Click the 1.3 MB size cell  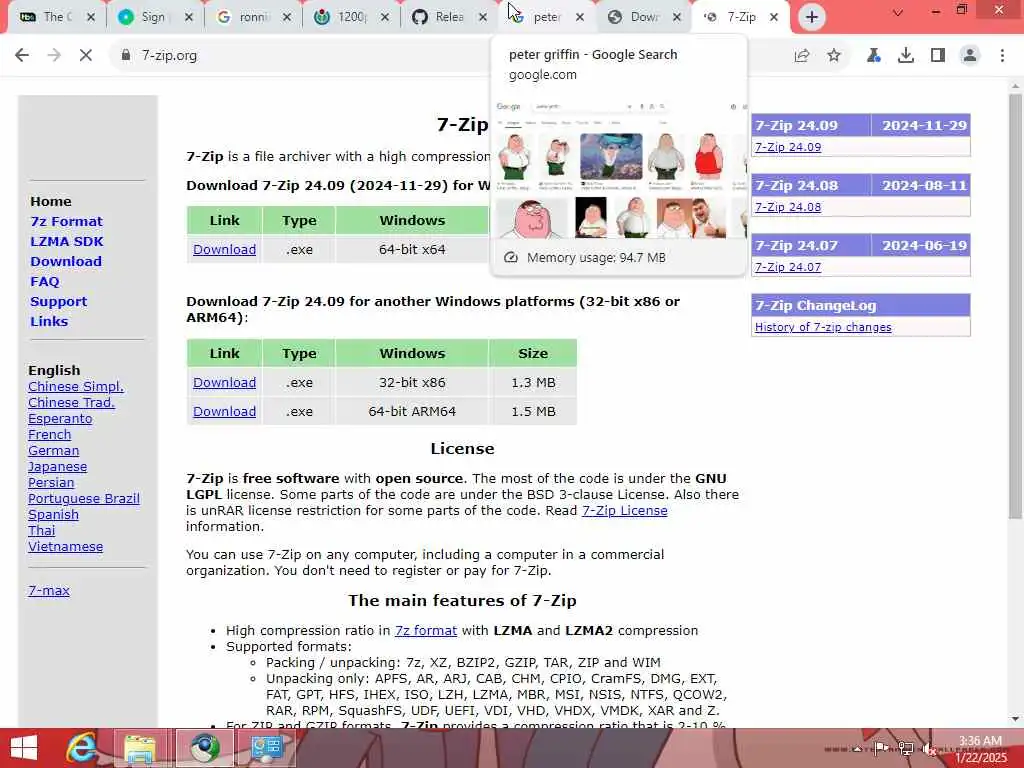coord(533,383)
